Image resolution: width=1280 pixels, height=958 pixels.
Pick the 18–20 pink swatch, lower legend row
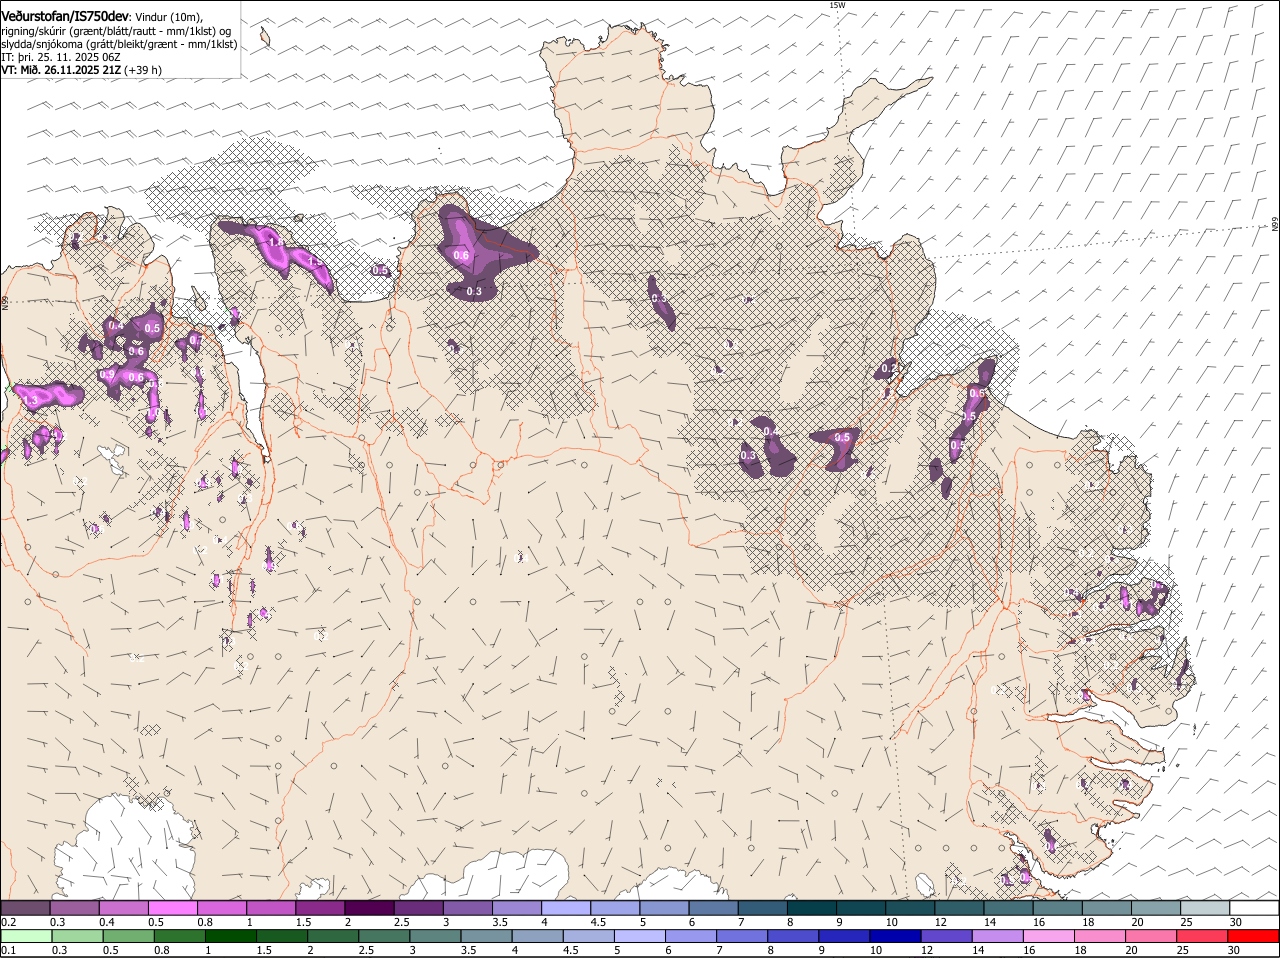pyautogui.click(x=1100, y=936)
